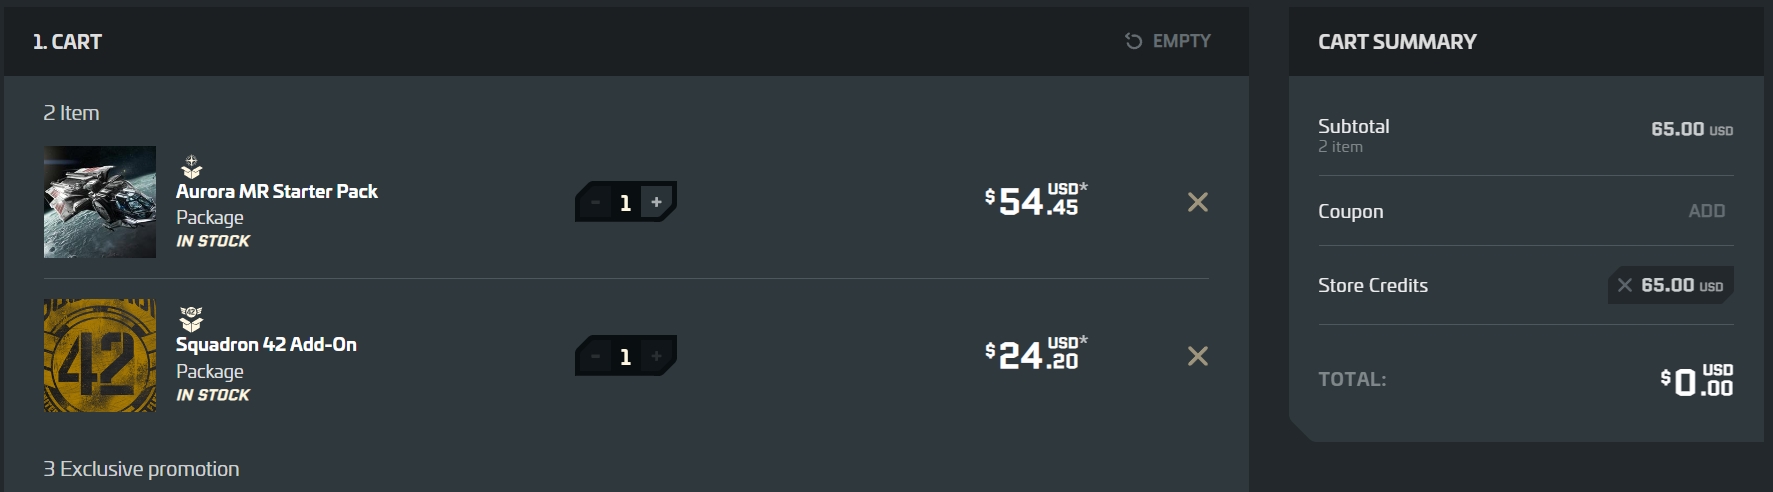Click the Aurora quantity value field
Image resolution: width=1773 pixels, height=492 pixels.
pyautogui.click(x=626, y=202)
